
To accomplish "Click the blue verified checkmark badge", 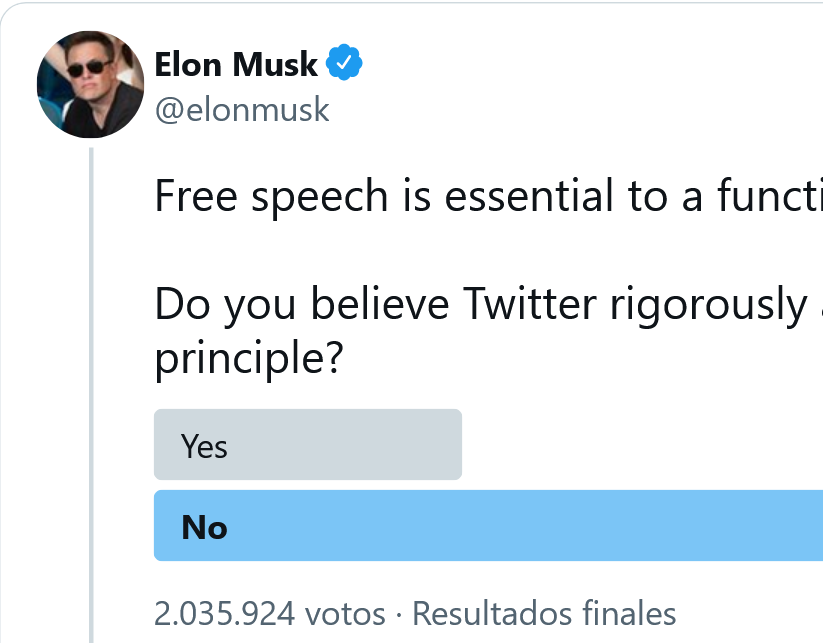I will 344,62.
